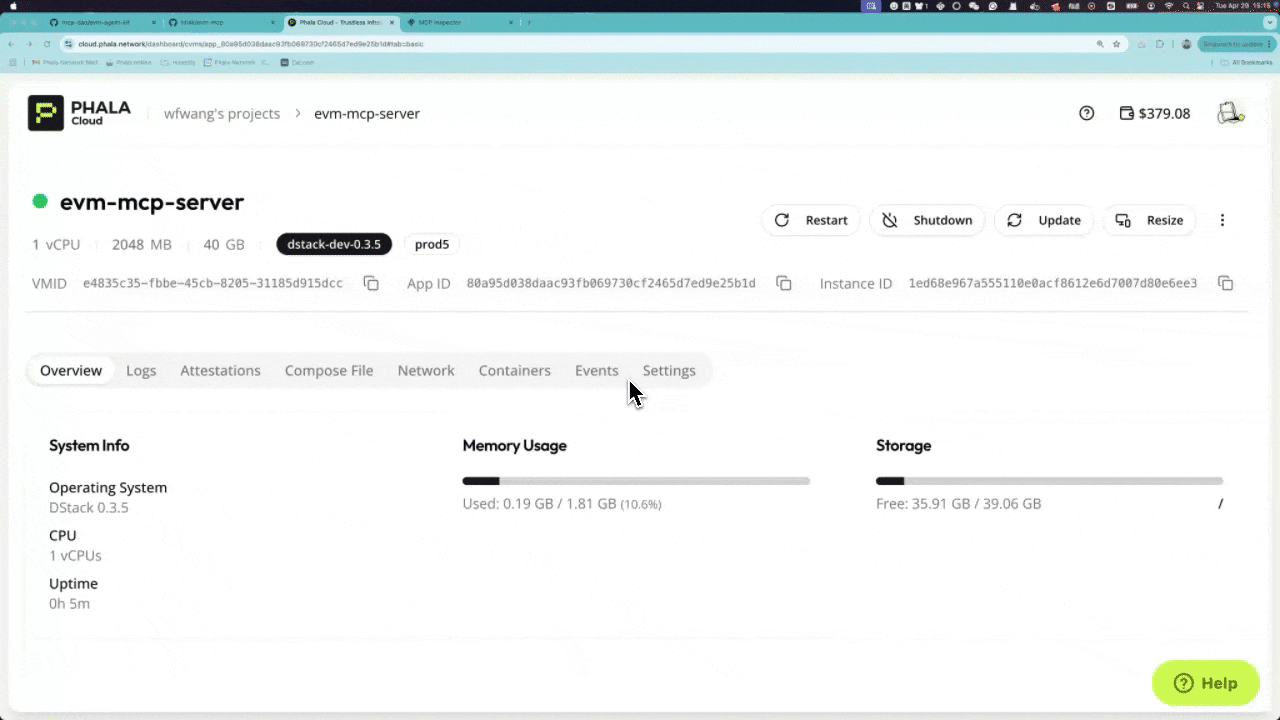This screenshot has height=720, width=1280.
Task: Restart the evm-mcp-server instance
Action: pos(811,220)
